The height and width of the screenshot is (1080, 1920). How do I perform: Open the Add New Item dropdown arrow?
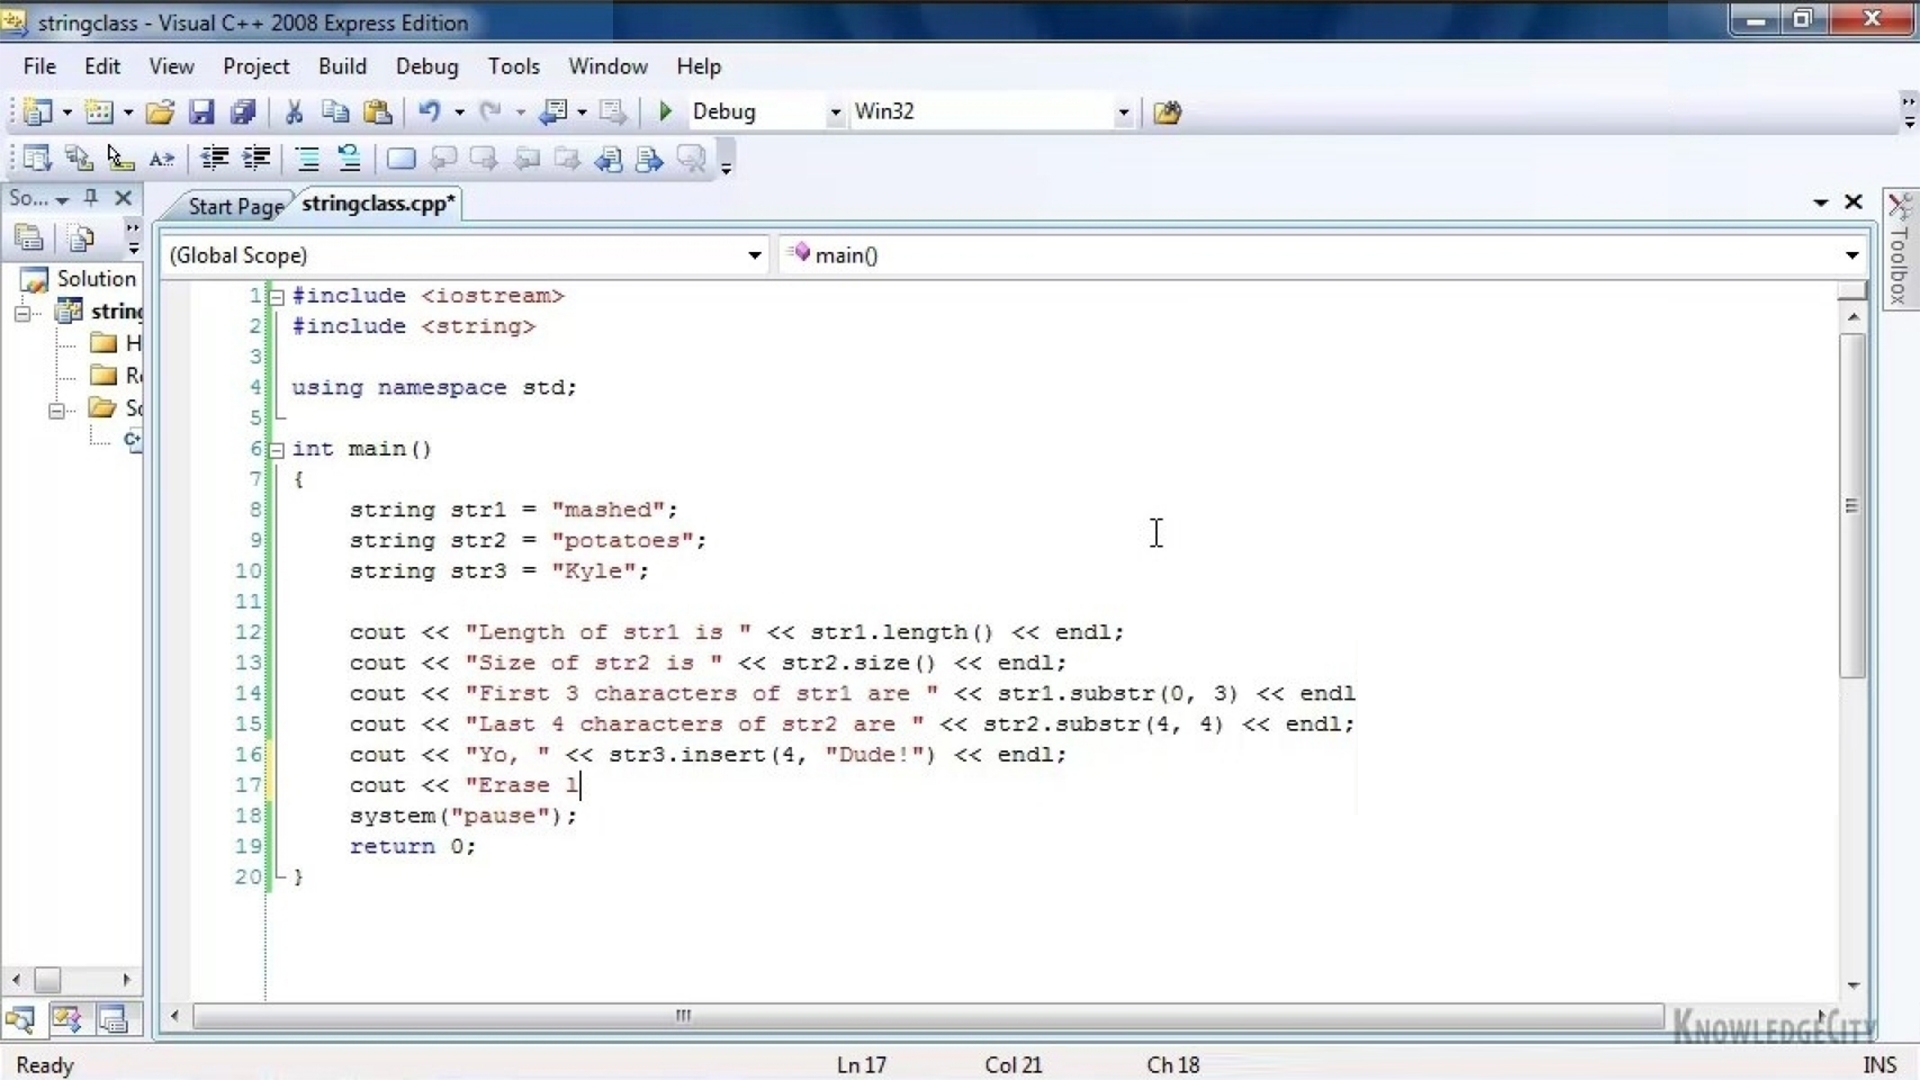point(128,112)
